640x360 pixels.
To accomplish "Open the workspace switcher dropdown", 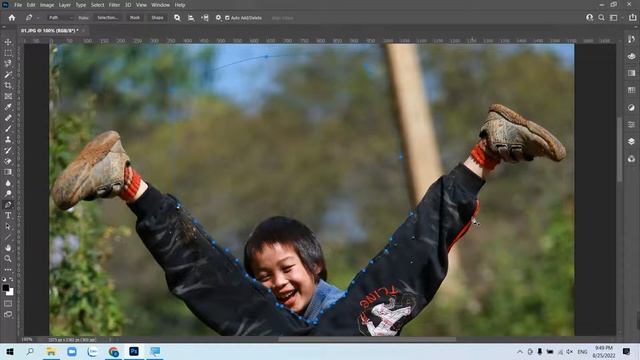I will (615, 18).
